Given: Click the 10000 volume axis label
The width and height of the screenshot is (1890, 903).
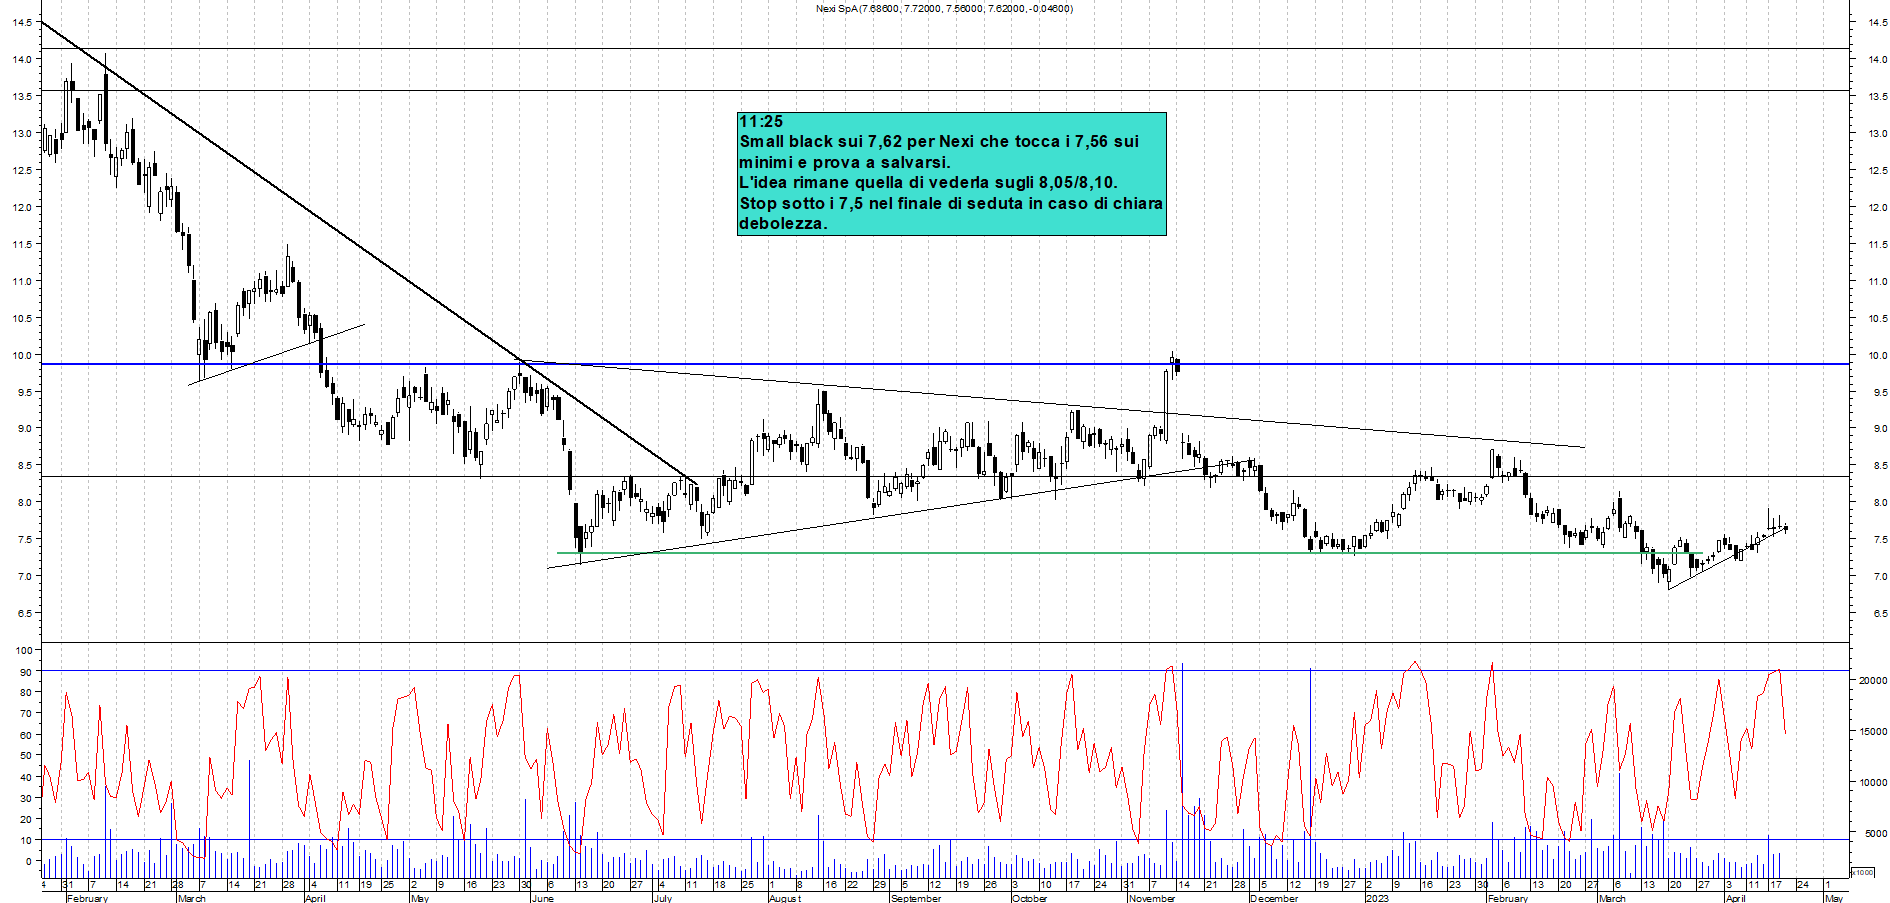Looking at the screenshot, I should 1872,783.
